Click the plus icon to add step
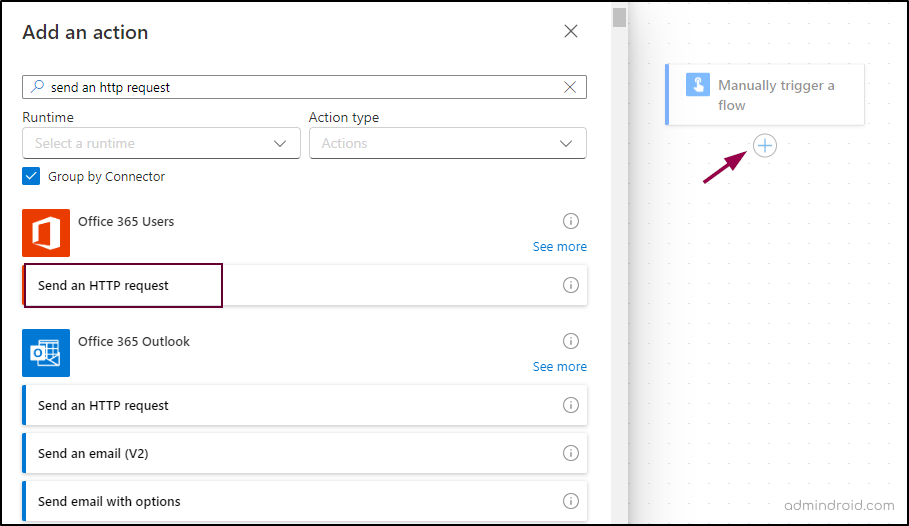Viewport: 909px width, 526px height. [765, 146]
